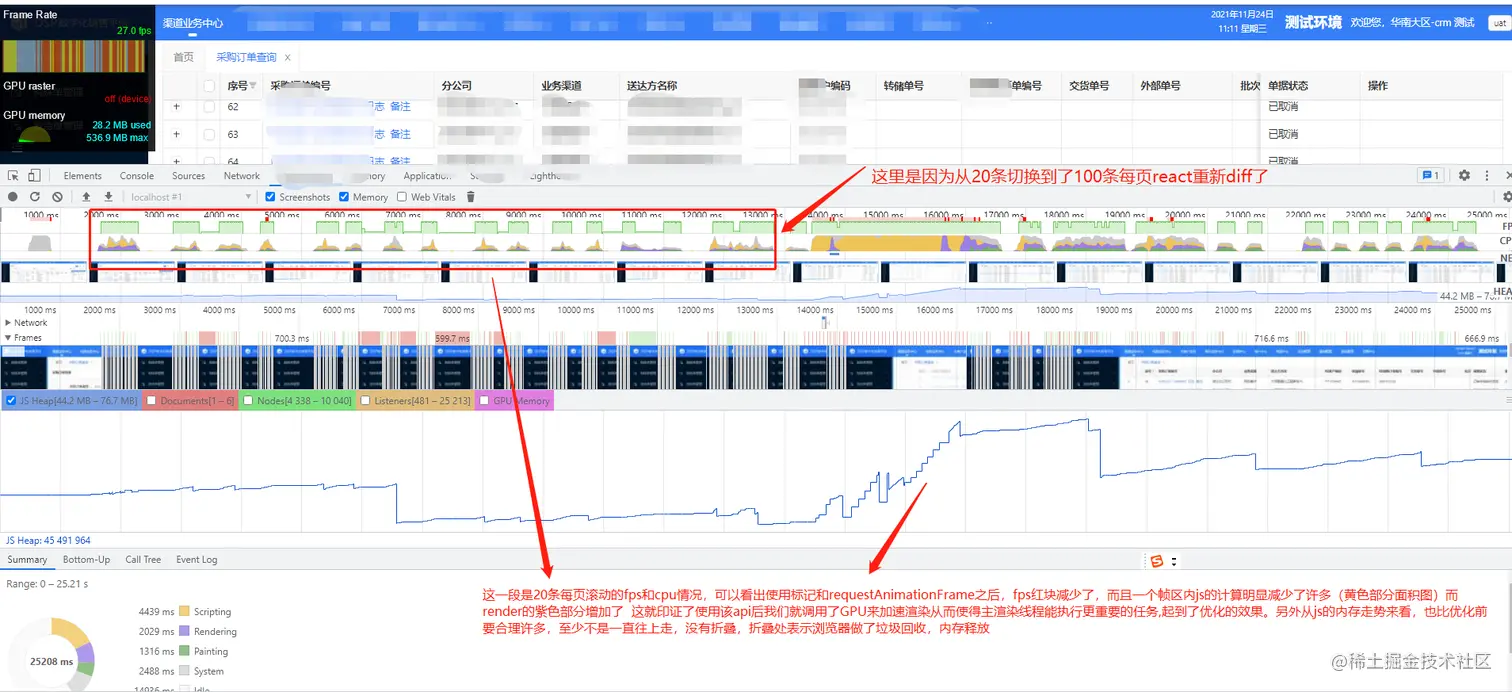The width and height of the screenshot is (1512, 692).
Task: Click the reload-and-record profile icon
Action: 34,196
